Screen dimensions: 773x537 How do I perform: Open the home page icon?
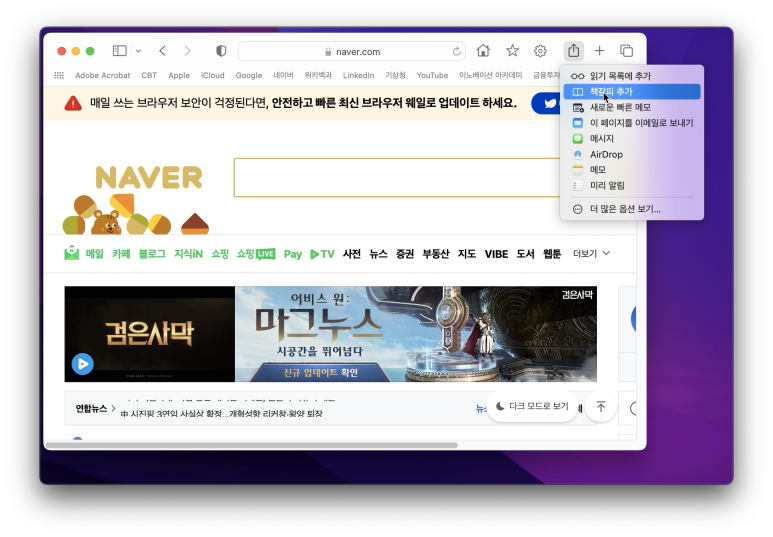(x=483, y=50)
